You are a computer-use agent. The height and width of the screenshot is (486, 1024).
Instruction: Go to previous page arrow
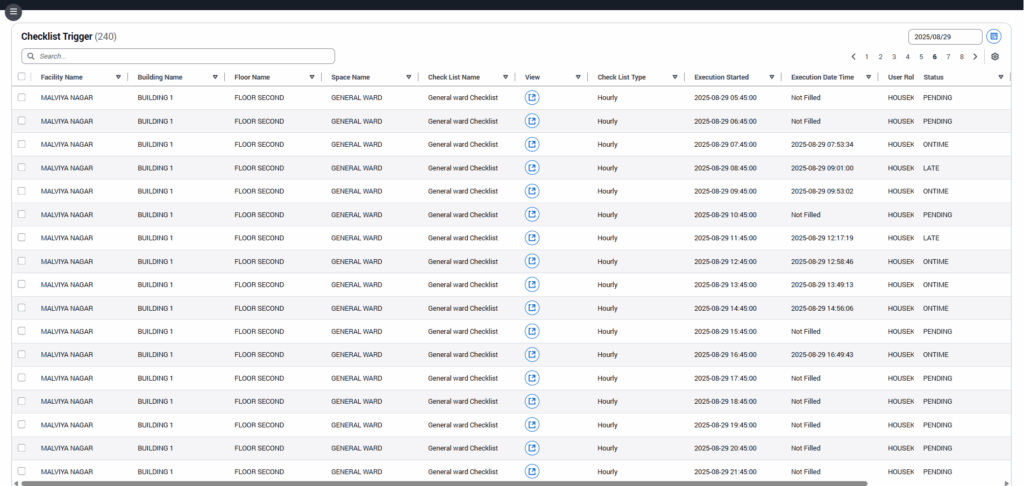coord(853,57)
